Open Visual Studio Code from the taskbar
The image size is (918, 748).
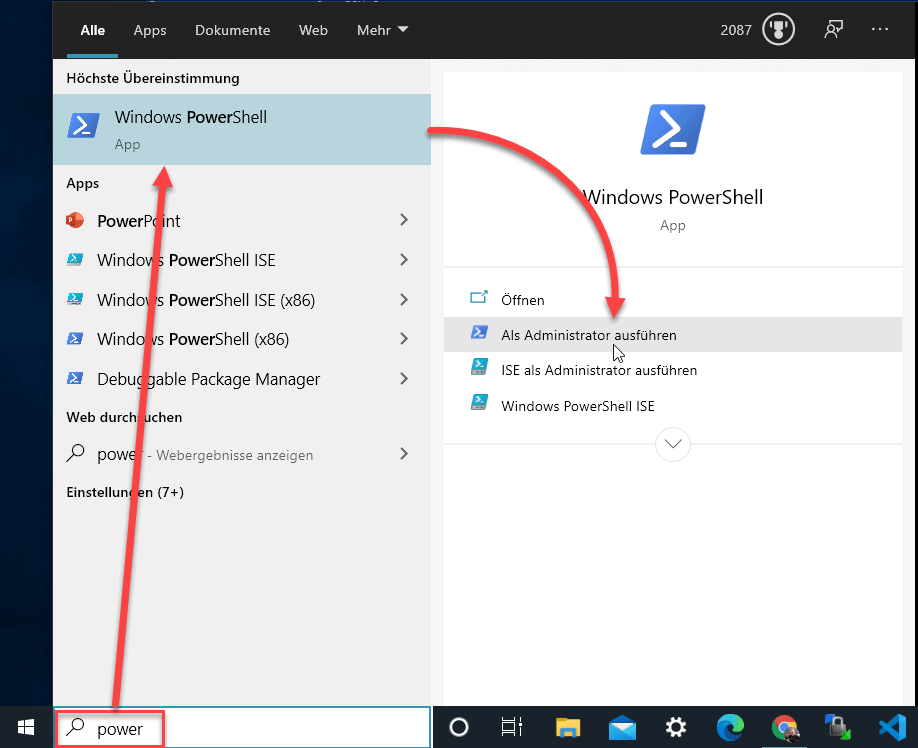pos(893,728)
